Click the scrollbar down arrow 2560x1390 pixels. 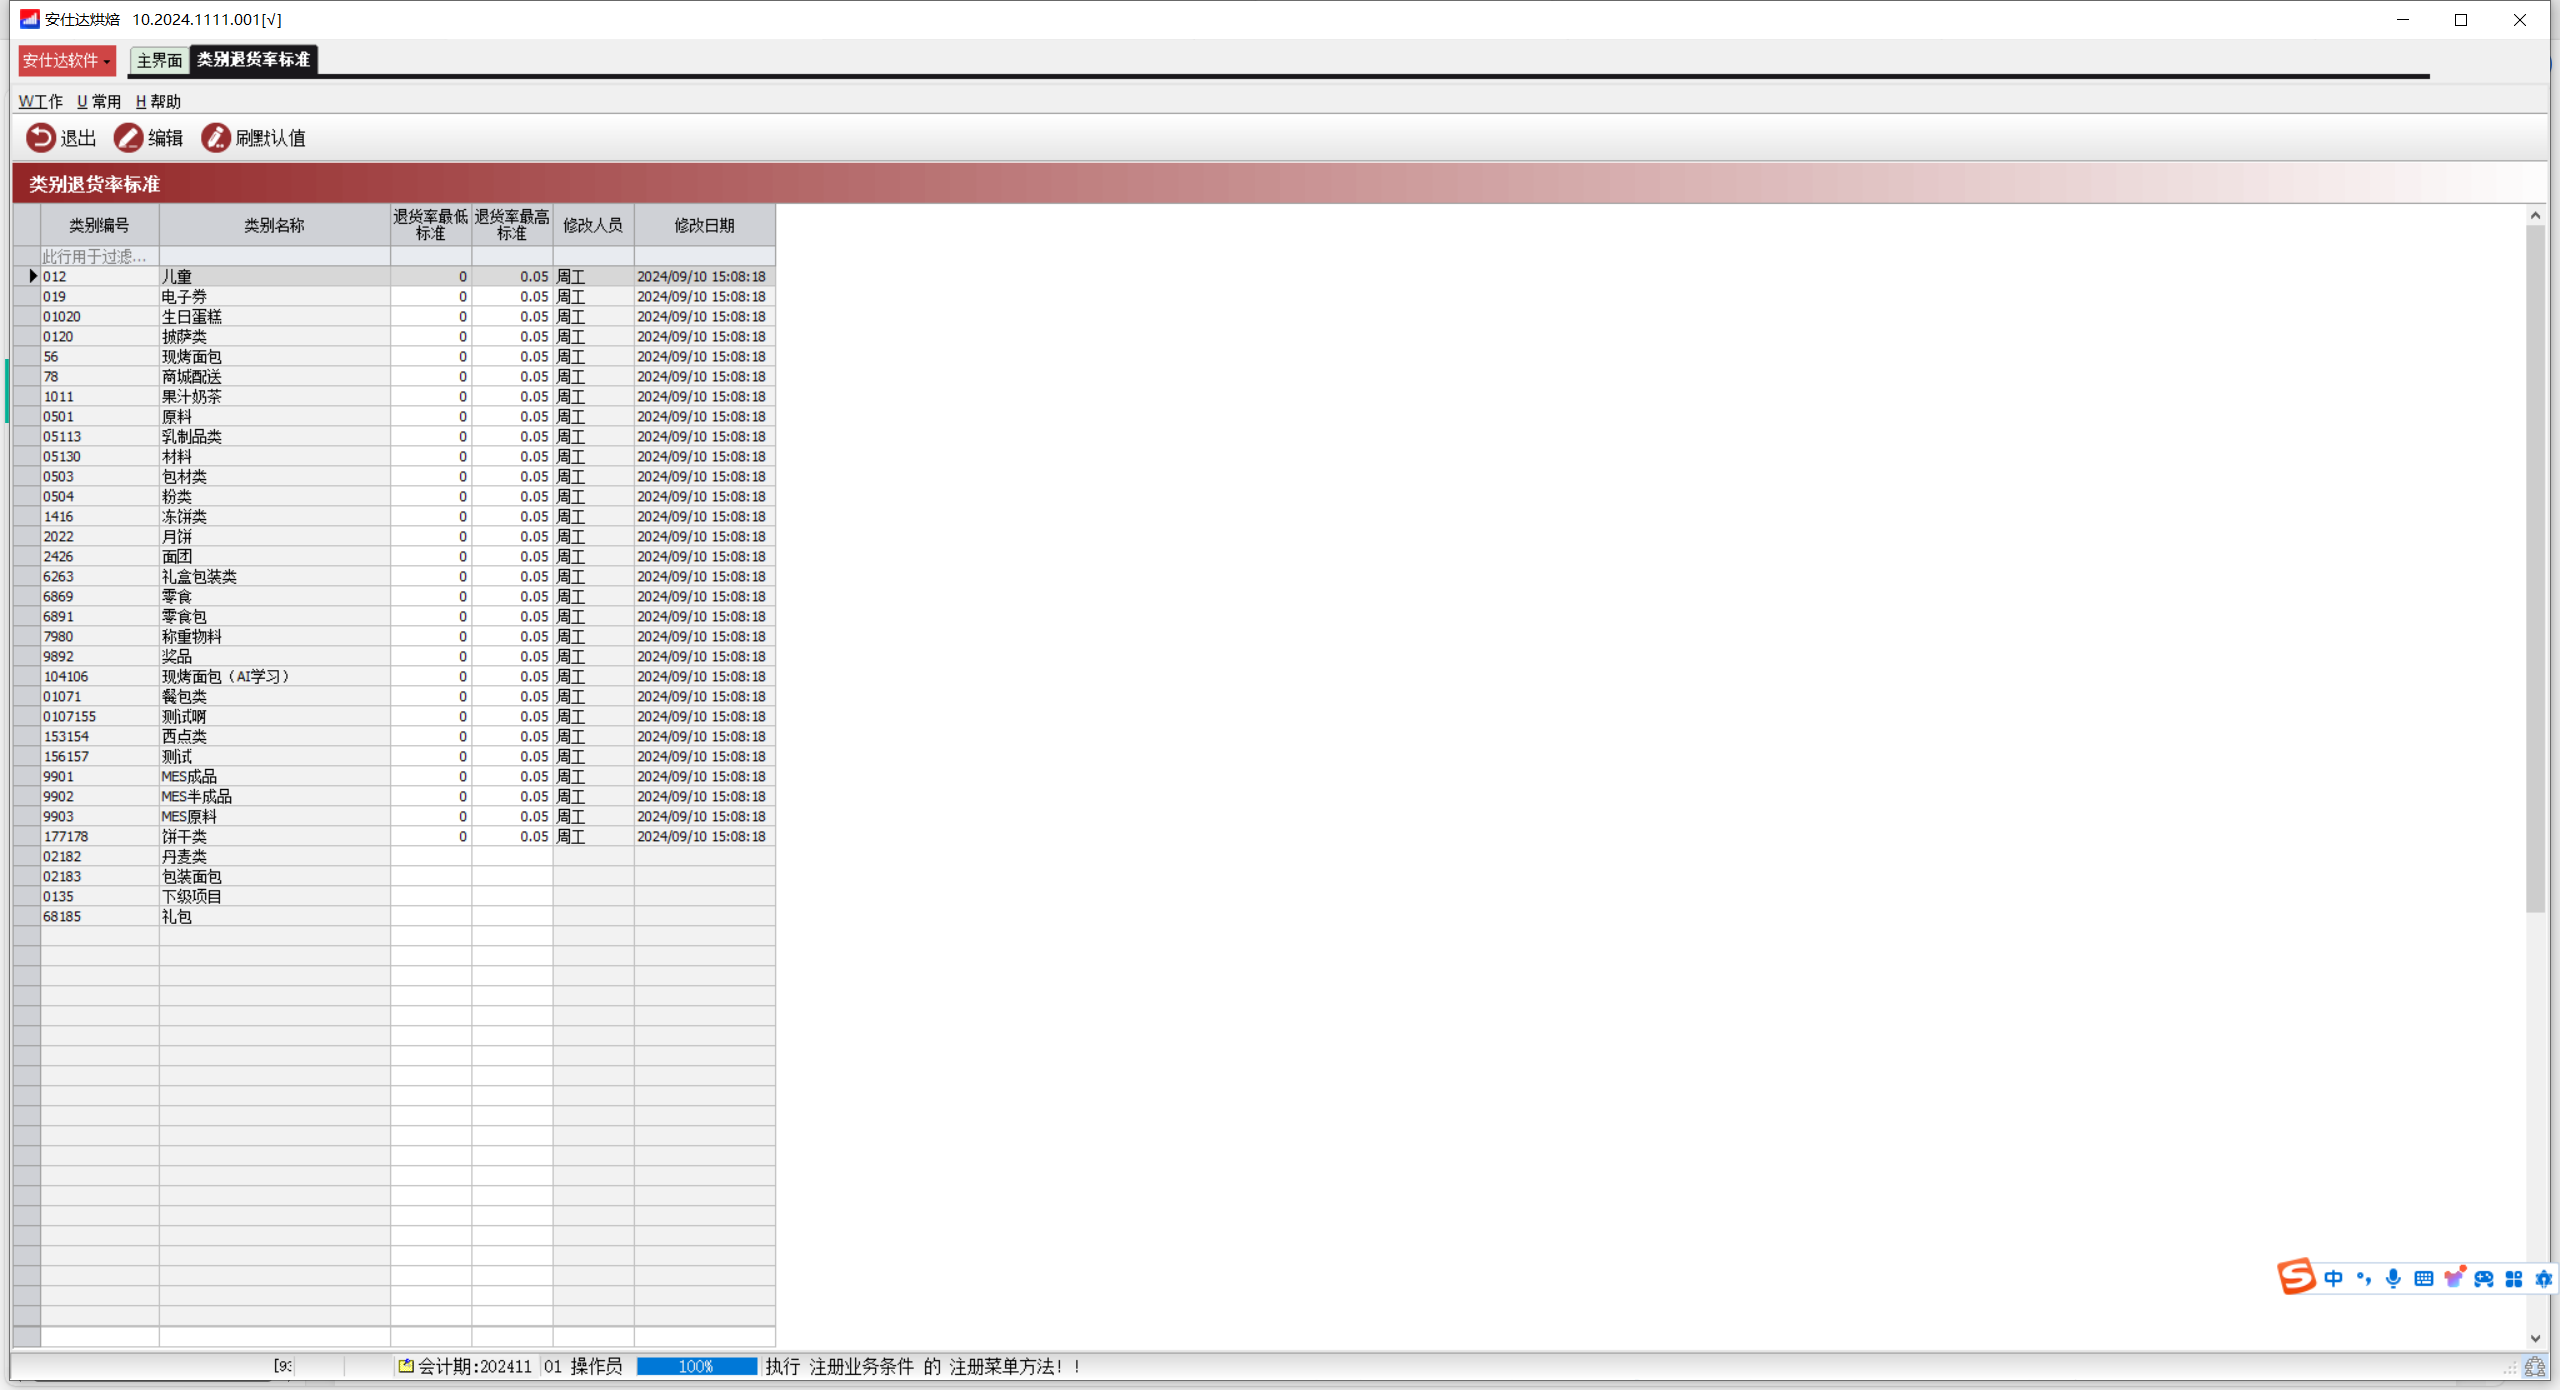click(x=2535, y=1338)
